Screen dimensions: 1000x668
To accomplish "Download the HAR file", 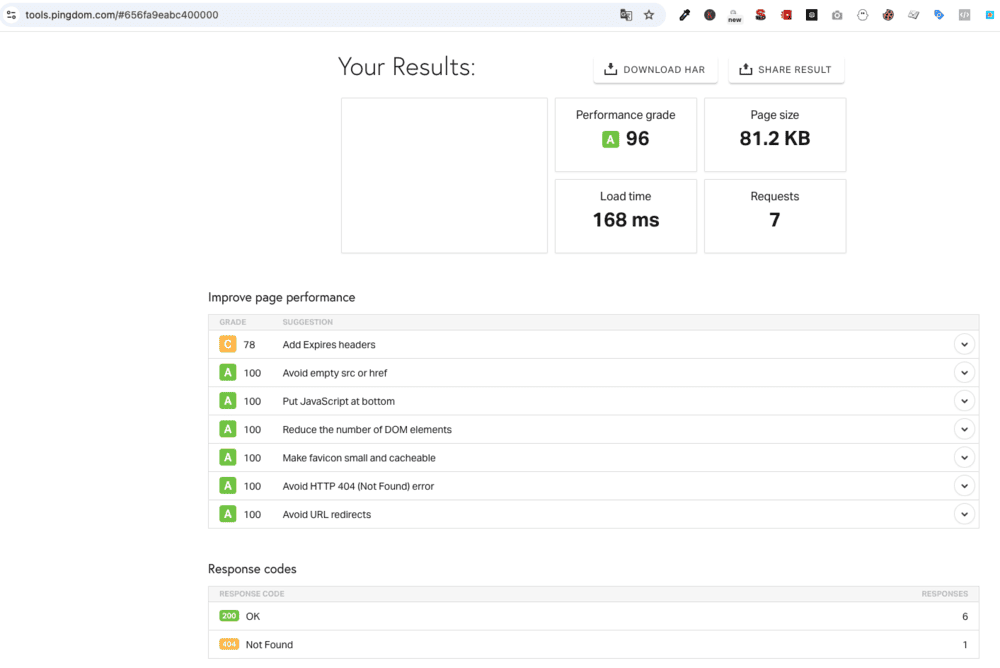I will click(x=655, y=70).
